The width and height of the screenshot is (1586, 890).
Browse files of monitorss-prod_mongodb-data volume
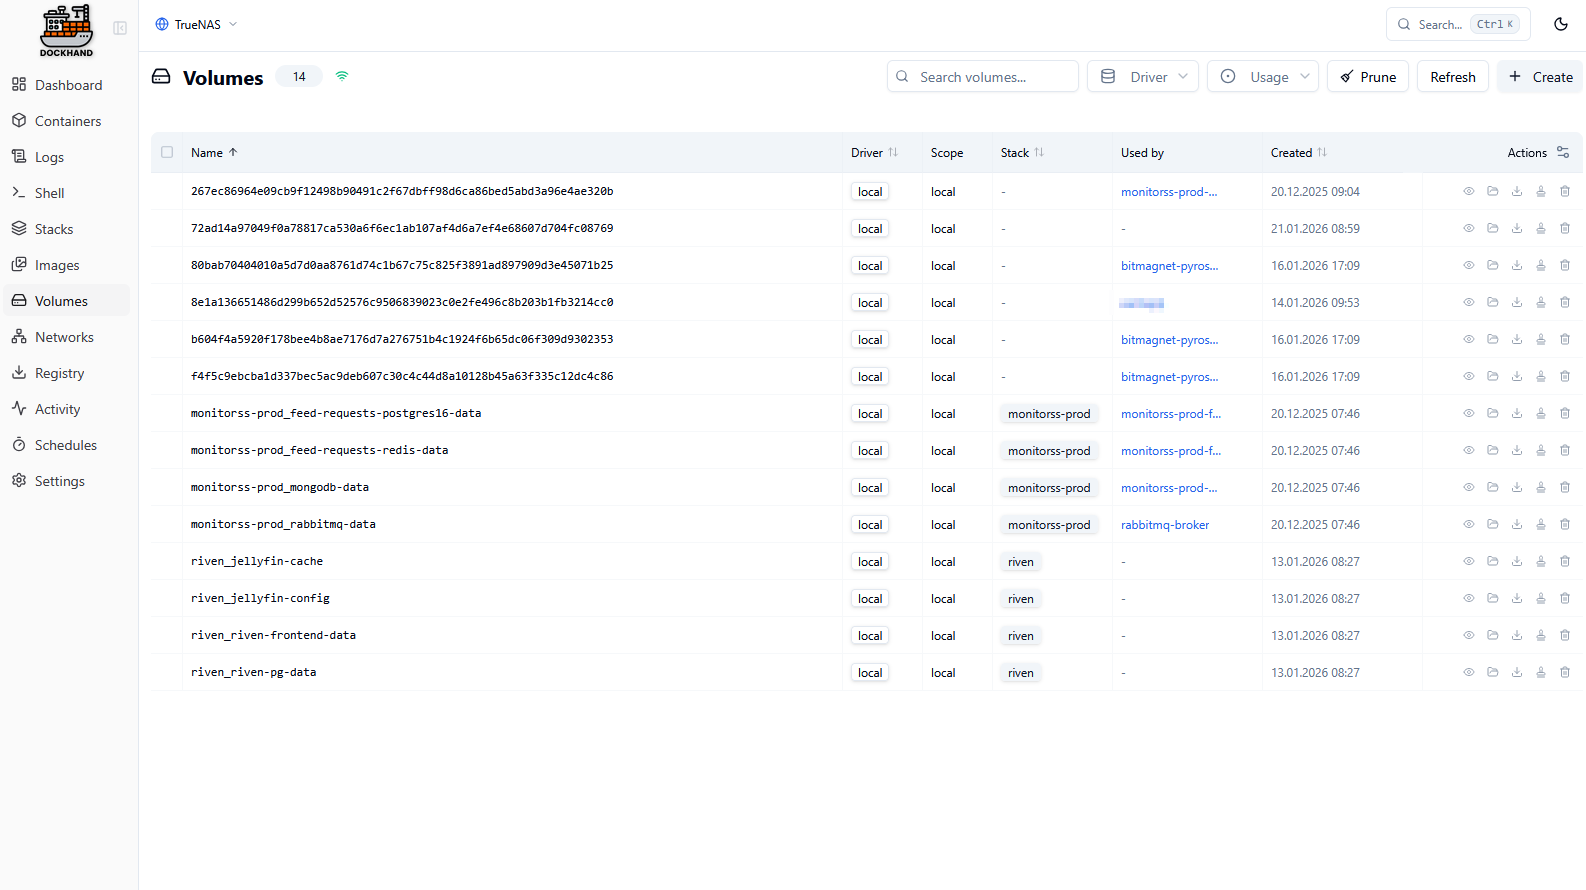pyautogui.click(x=1493, y=487)
